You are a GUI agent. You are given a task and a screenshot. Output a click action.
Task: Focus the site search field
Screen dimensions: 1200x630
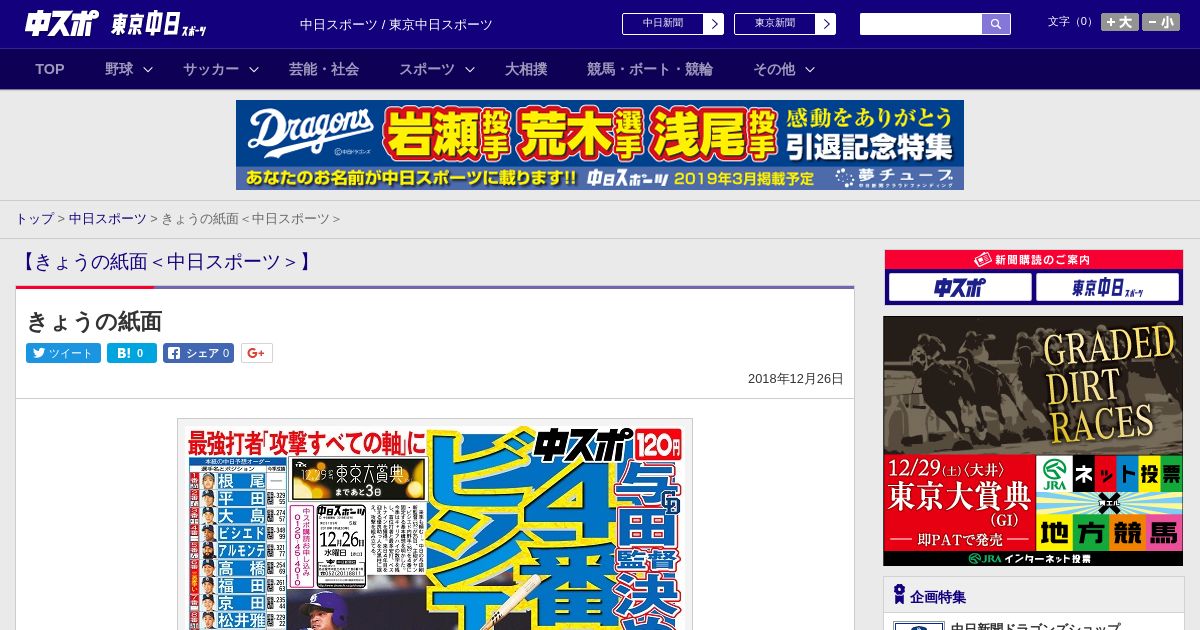[921, 24]
